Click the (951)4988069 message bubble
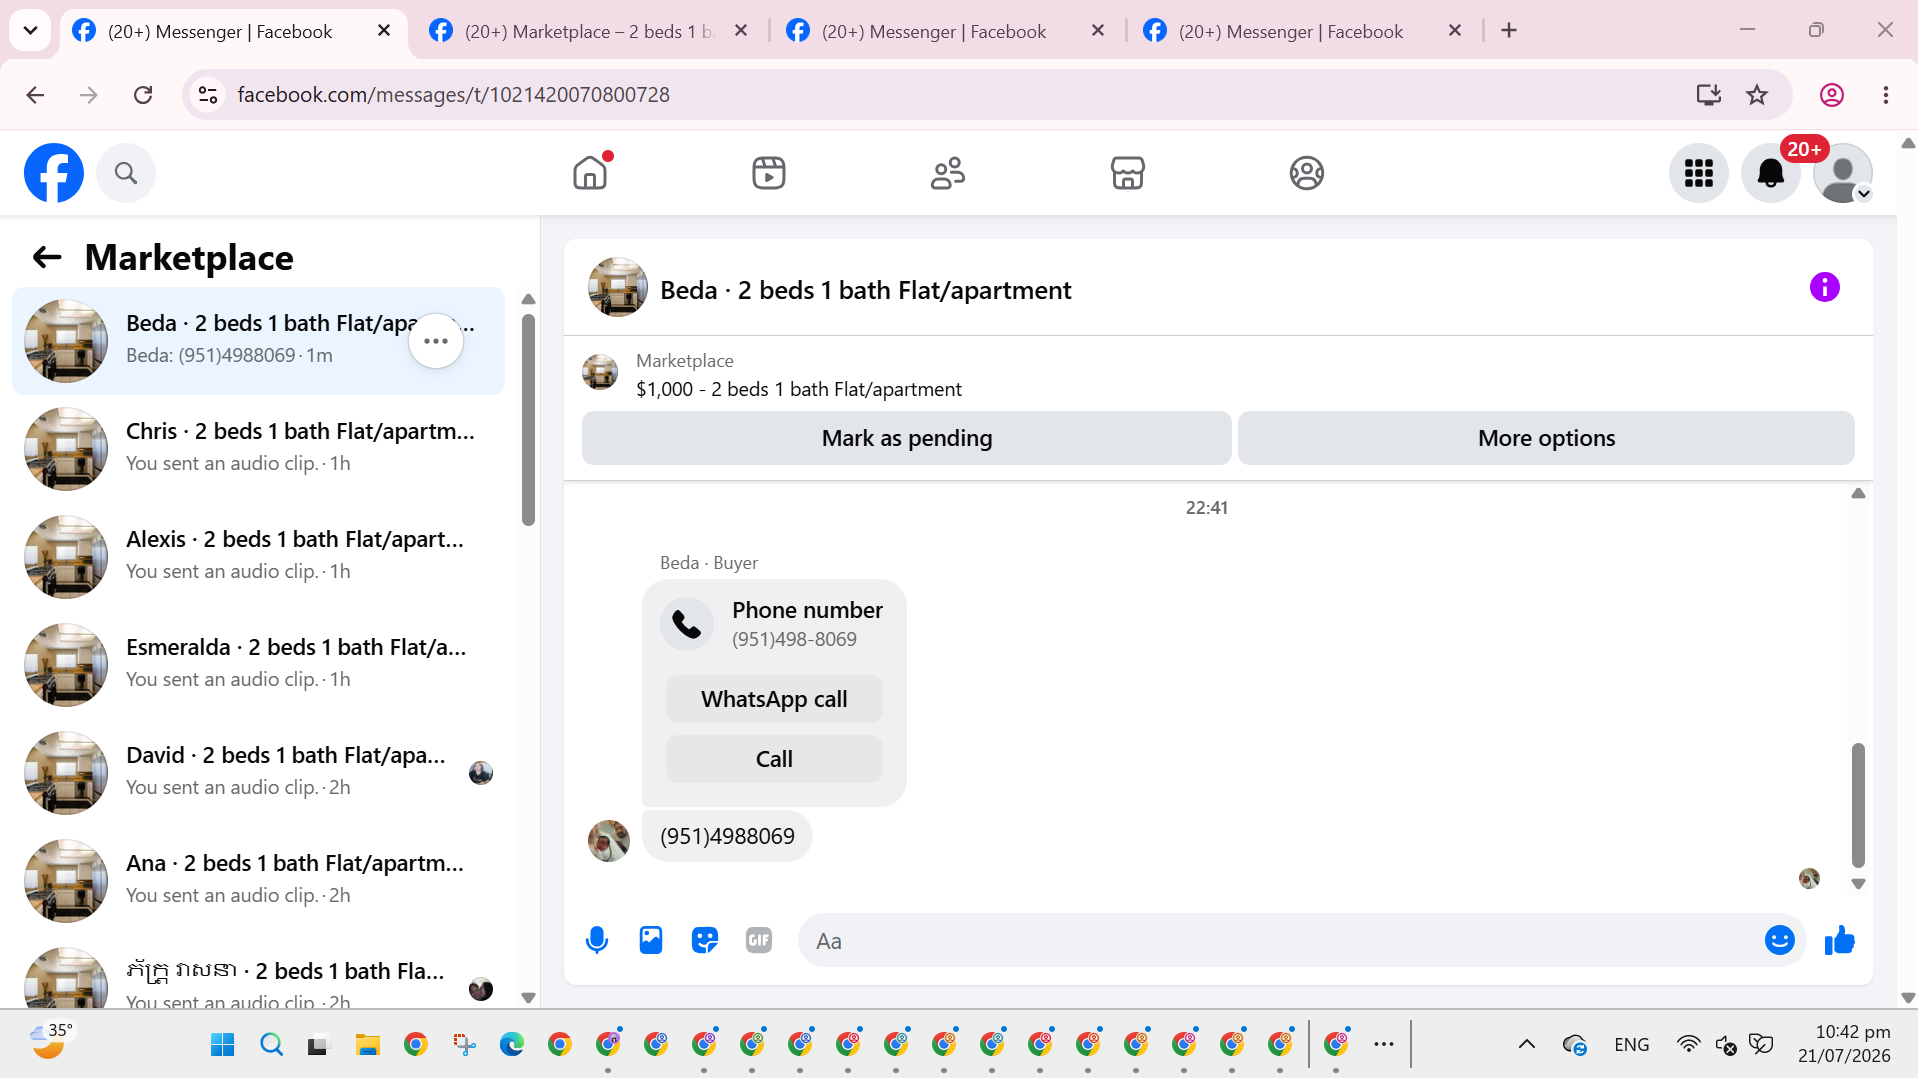This screenshot has width=1918, height=1078. [727, 836]
